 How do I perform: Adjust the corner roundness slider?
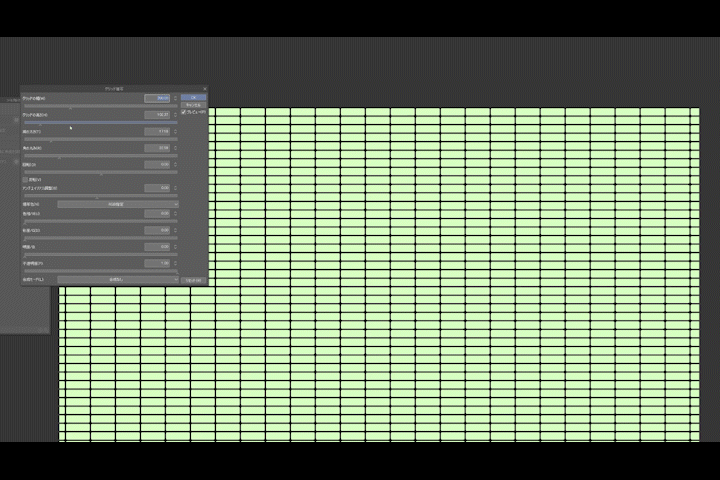pyautogui.click(x=101, y=156)
